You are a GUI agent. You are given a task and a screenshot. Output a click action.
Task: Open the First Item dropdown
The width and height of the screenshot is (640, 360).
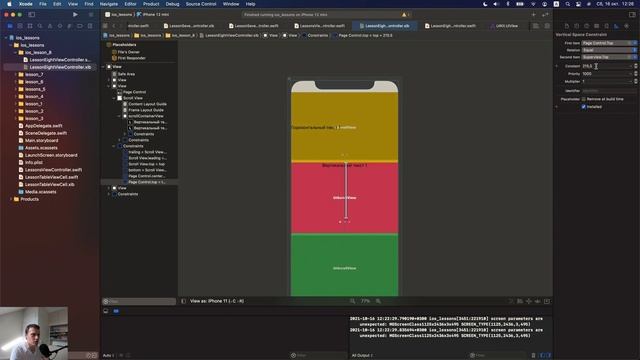[x=609, y=43]
